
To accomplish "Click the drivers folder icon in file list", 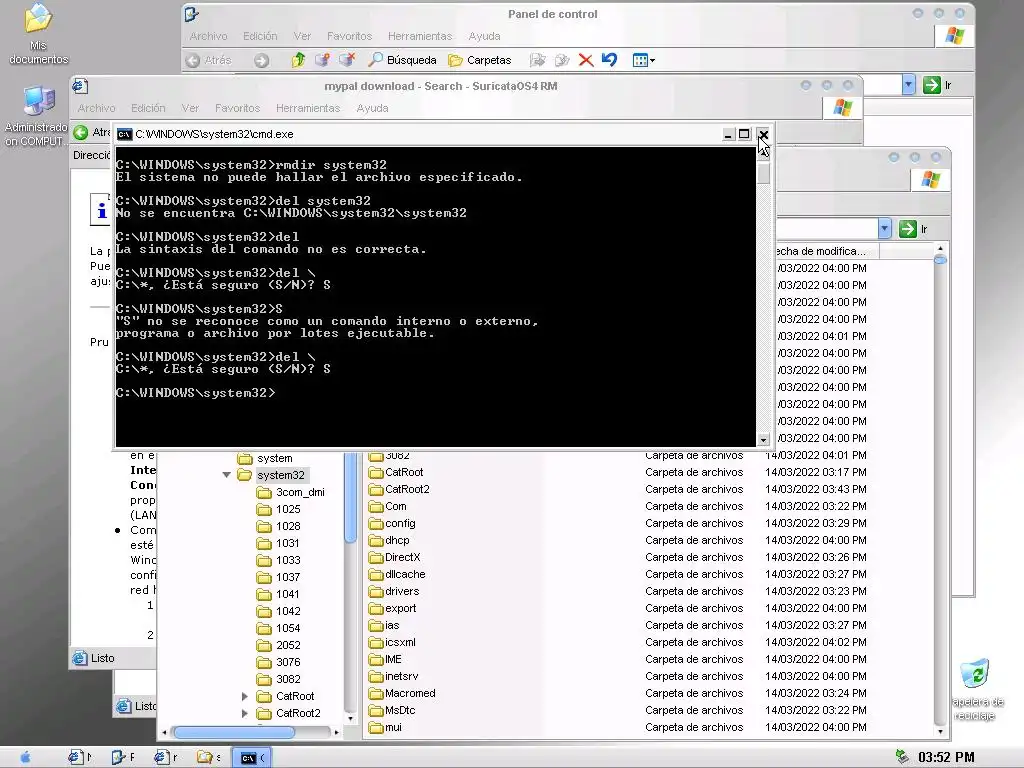I will 376,591.
